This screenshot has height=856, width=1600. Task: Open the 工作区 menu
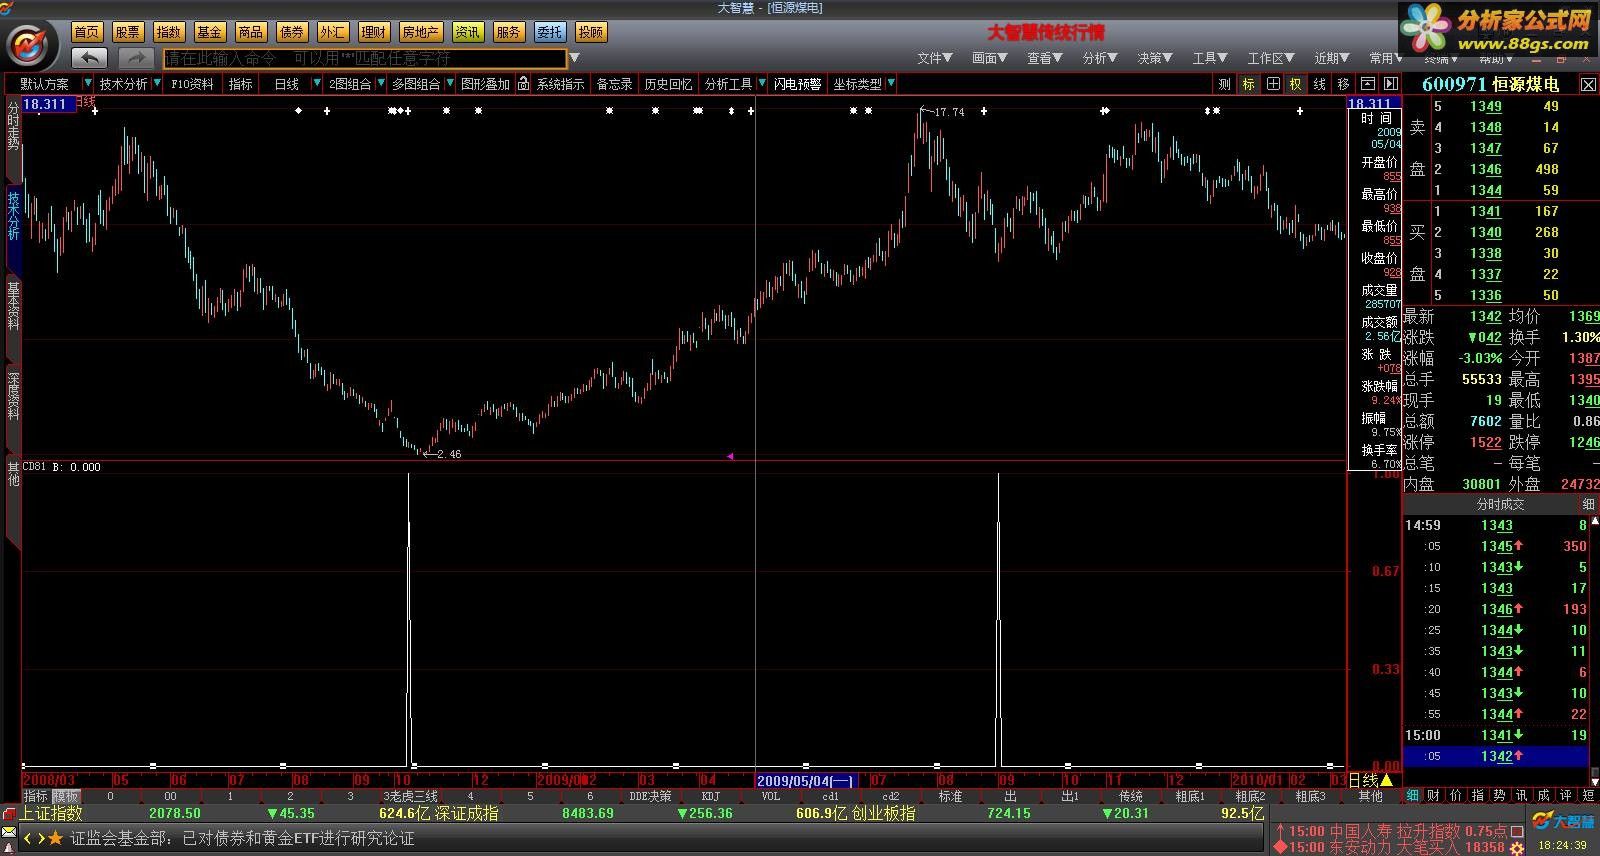click(1270, 58)
